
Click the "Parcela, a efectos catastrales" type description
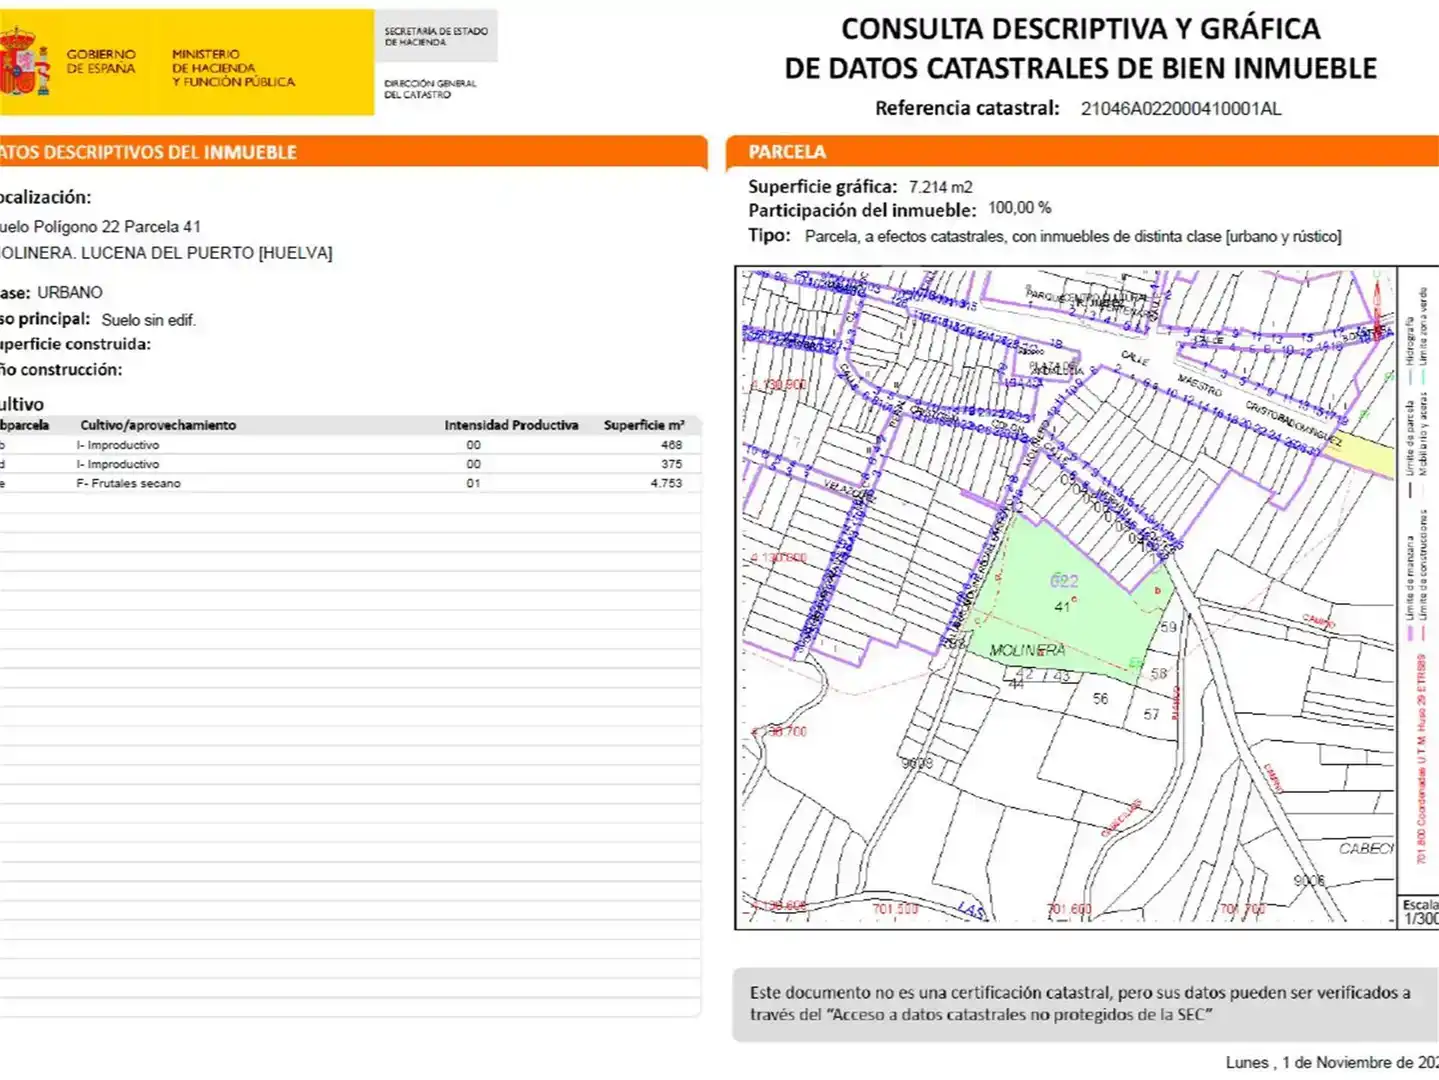coord(1073,237)
